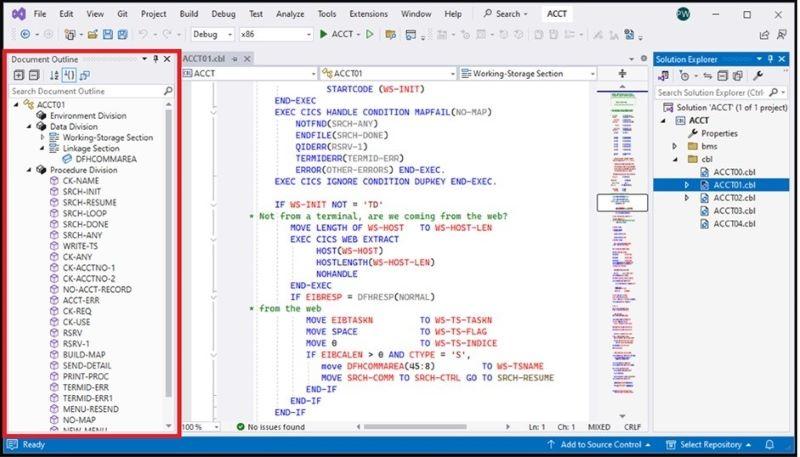Collapse the Data Division tree node

click(x=30, y=126)
